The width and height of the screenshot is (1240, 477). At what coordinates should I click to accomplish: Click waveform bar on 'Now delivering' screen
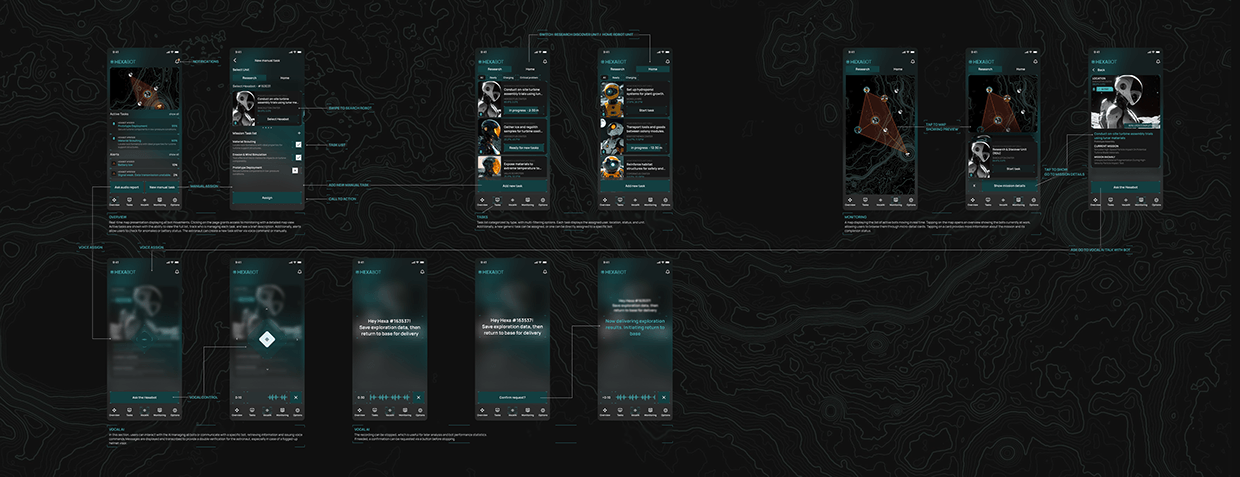[x=636, y=397]
